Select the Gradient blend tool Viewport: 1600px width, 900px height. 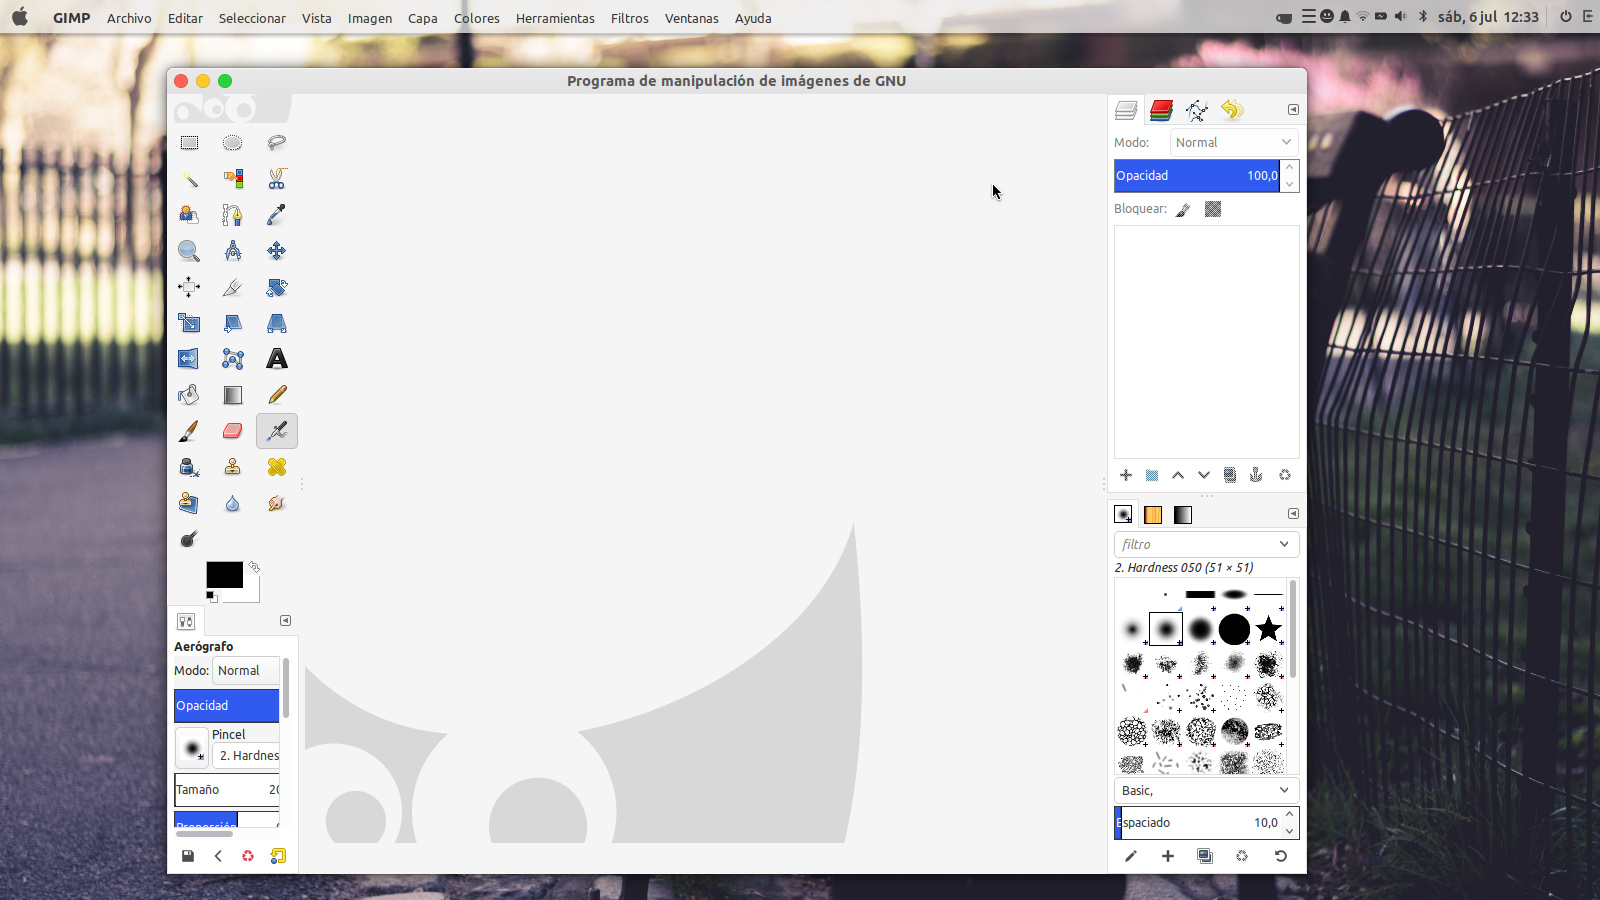point(232,395)
